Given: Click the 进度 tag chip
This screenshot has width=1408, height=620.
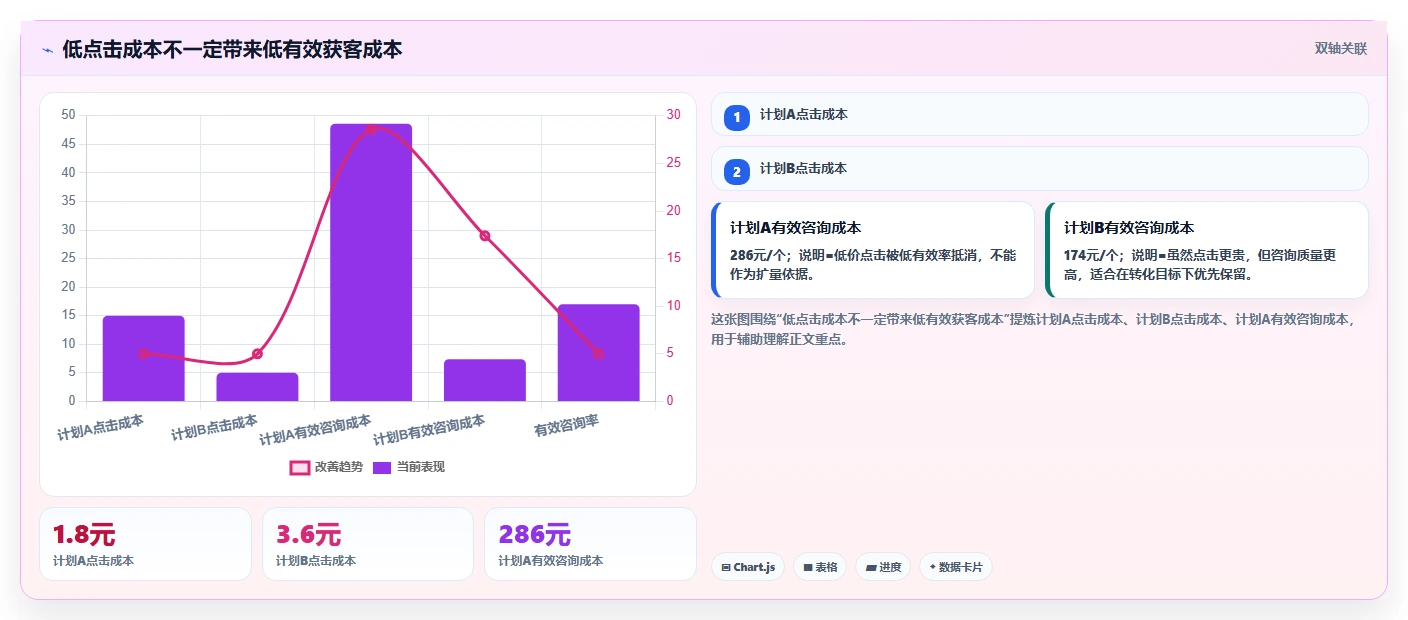Looking at the screenshot, I should 883,567.
